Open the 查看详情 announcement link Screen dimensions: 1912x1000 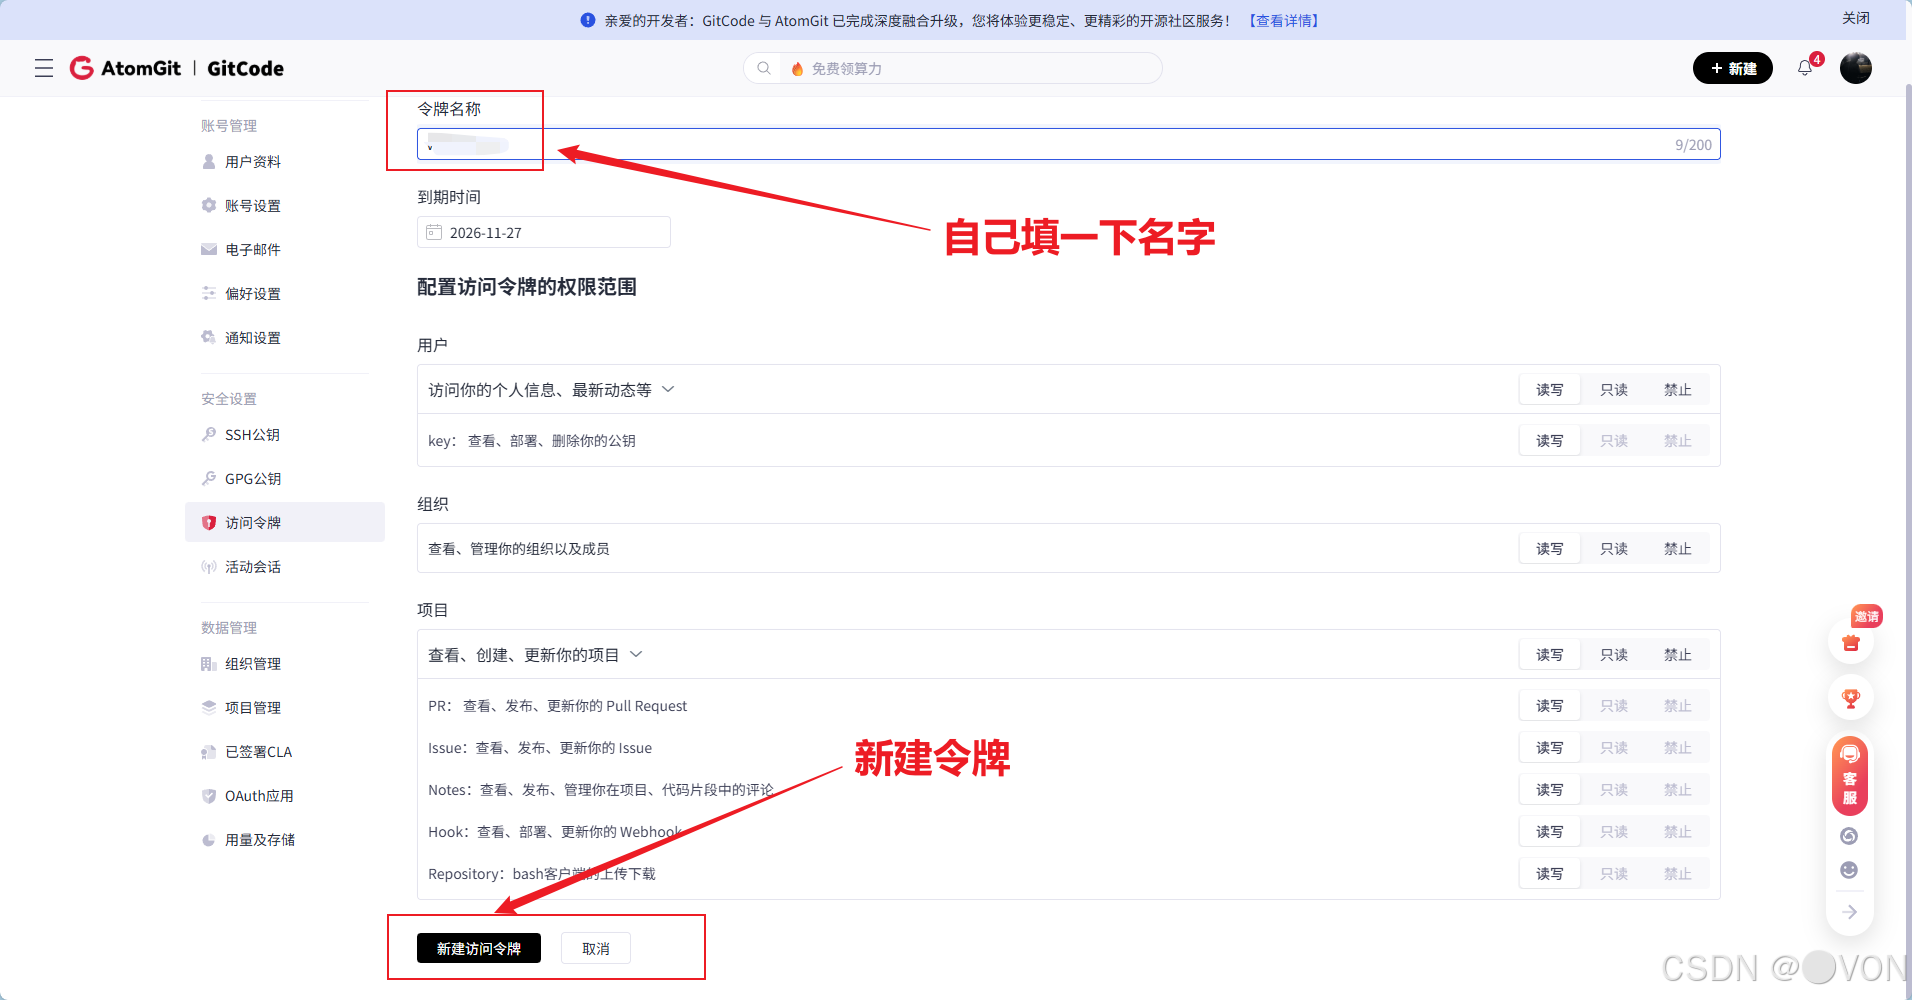(1283, 20)
